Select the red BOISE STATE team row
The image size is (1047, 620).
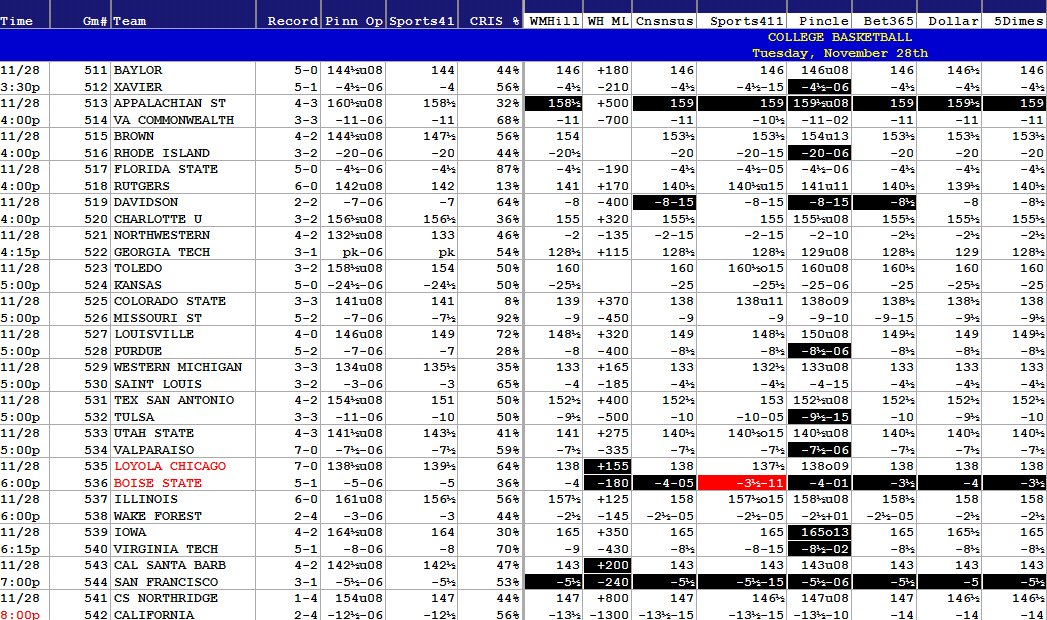click(x=524, y=483)
